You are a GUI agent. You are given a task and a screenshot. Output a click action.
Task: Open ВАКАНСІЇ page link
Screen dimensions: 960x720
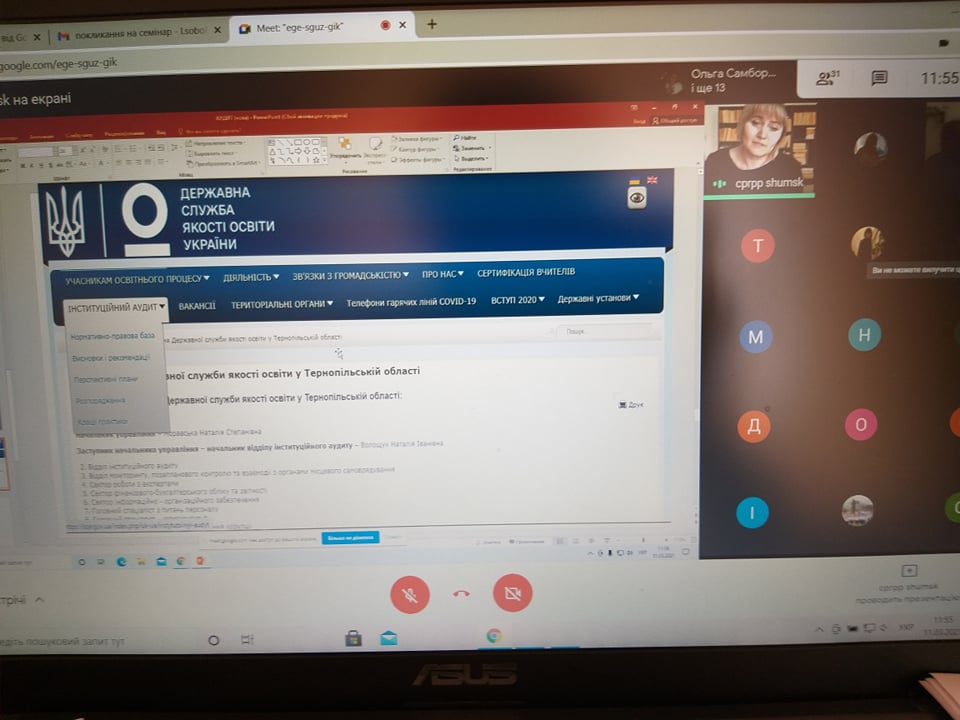[197, 306]
